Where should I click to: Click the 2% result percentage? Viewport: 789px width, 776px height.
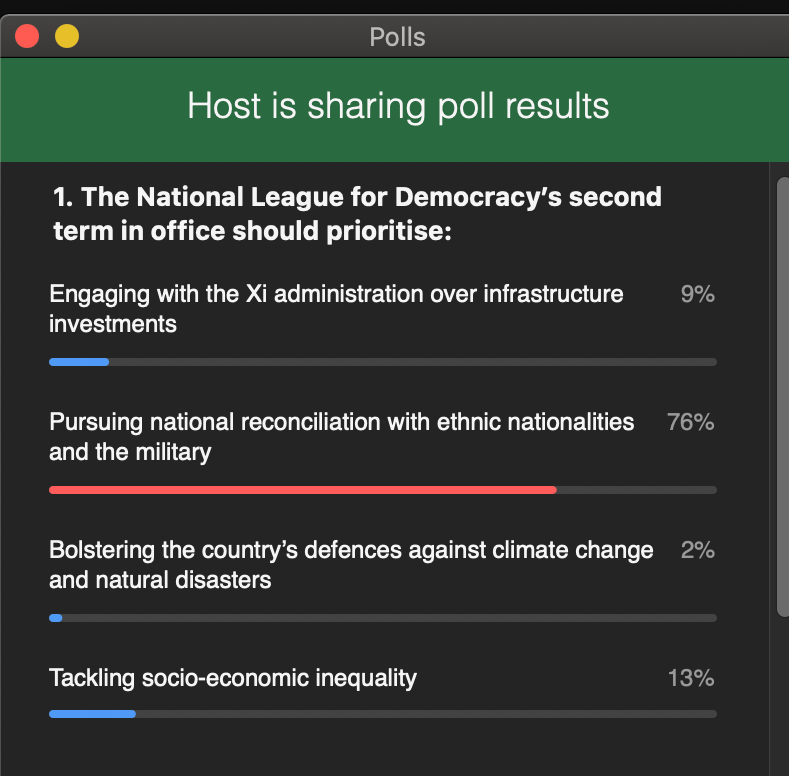[x=697, y=550]
